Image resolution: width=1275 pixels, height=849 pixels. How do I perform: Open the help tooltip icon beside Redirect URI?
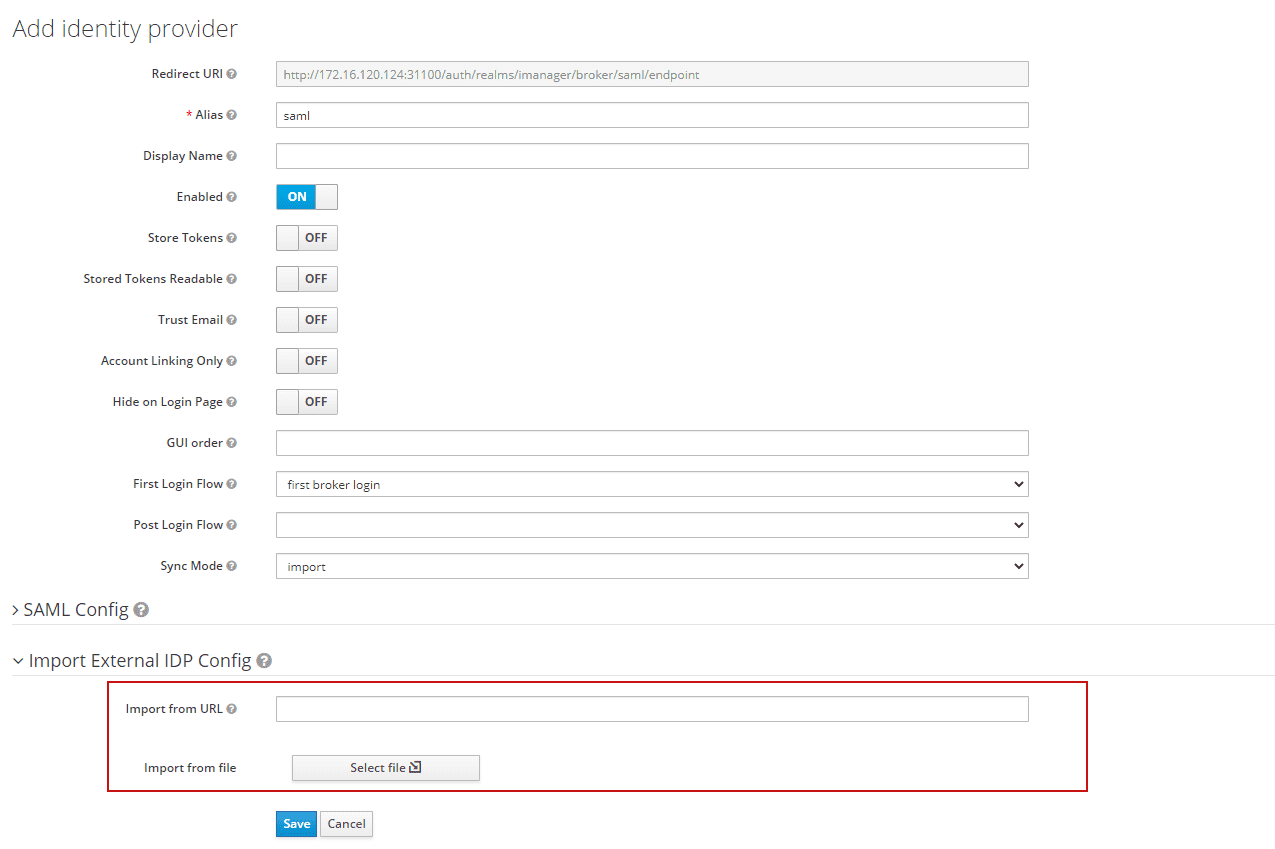[x=232, y=74]
